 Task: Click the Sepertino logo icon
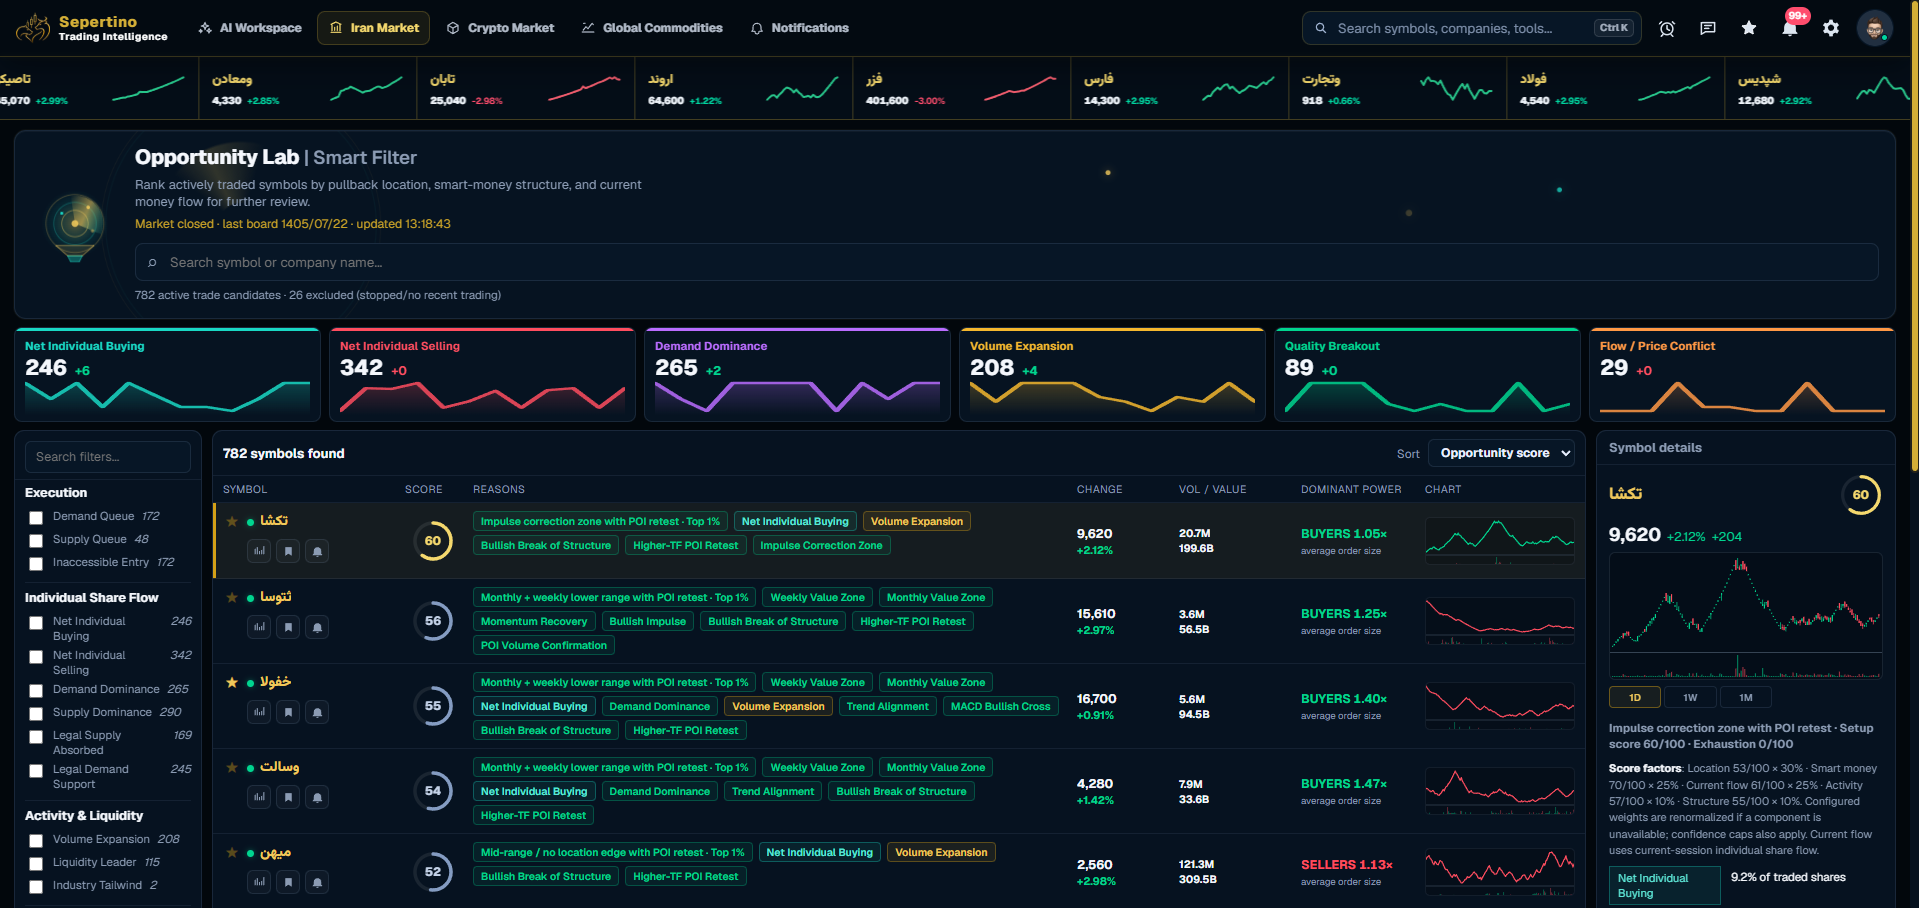tap(33, 28)
